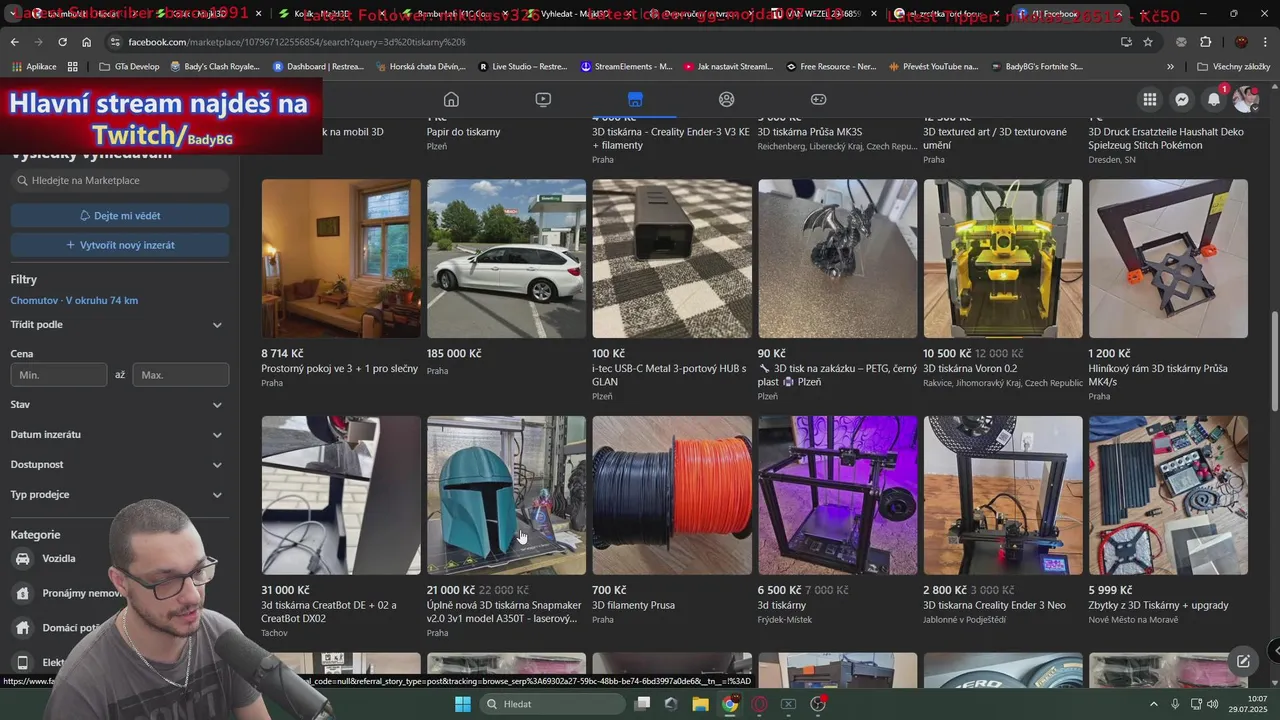Click Vytvořit nový inzerát button

(x=120, y=245)
